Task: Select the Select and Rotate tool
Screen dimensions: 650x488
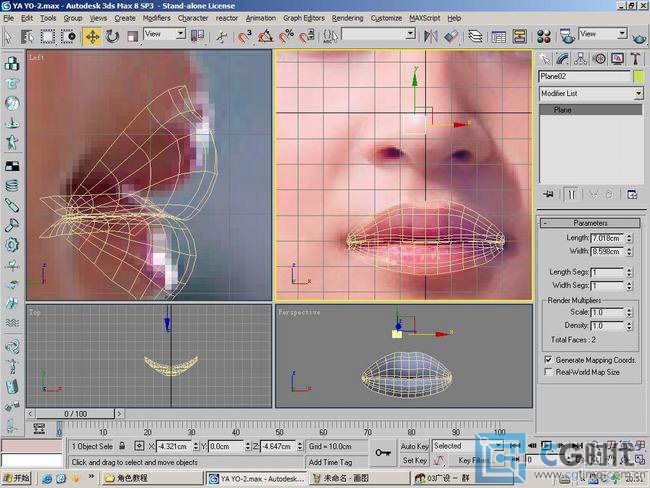Action: point(112,36)
